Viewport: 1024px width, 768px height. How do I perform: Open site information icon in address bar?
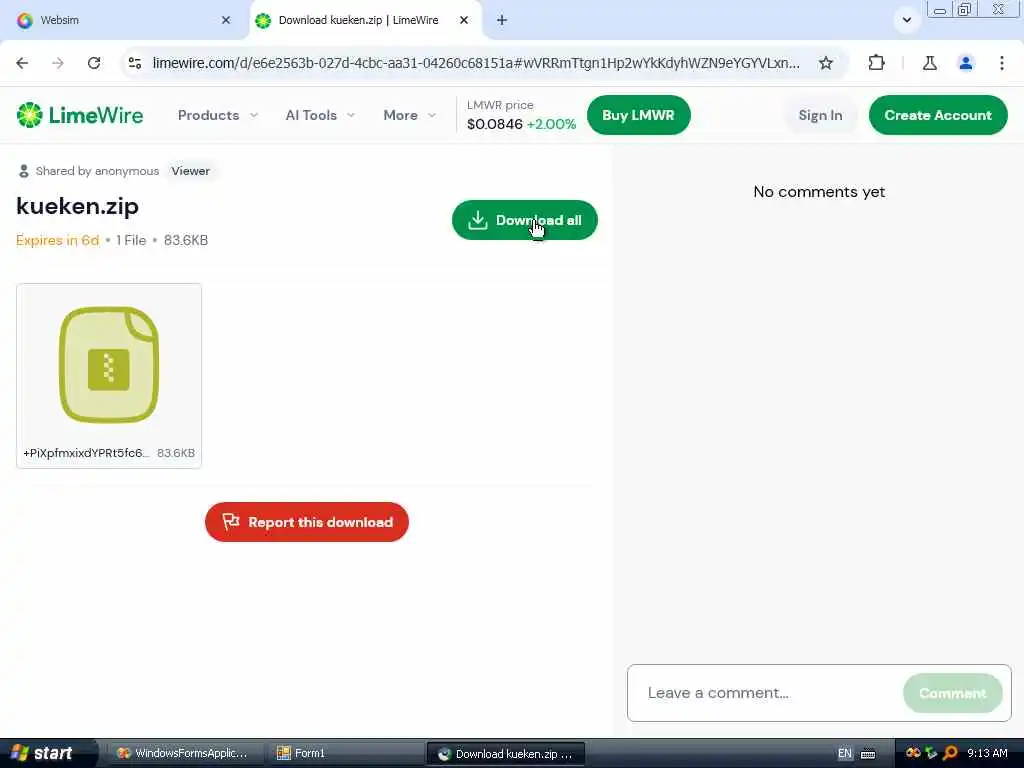point(135,63)
